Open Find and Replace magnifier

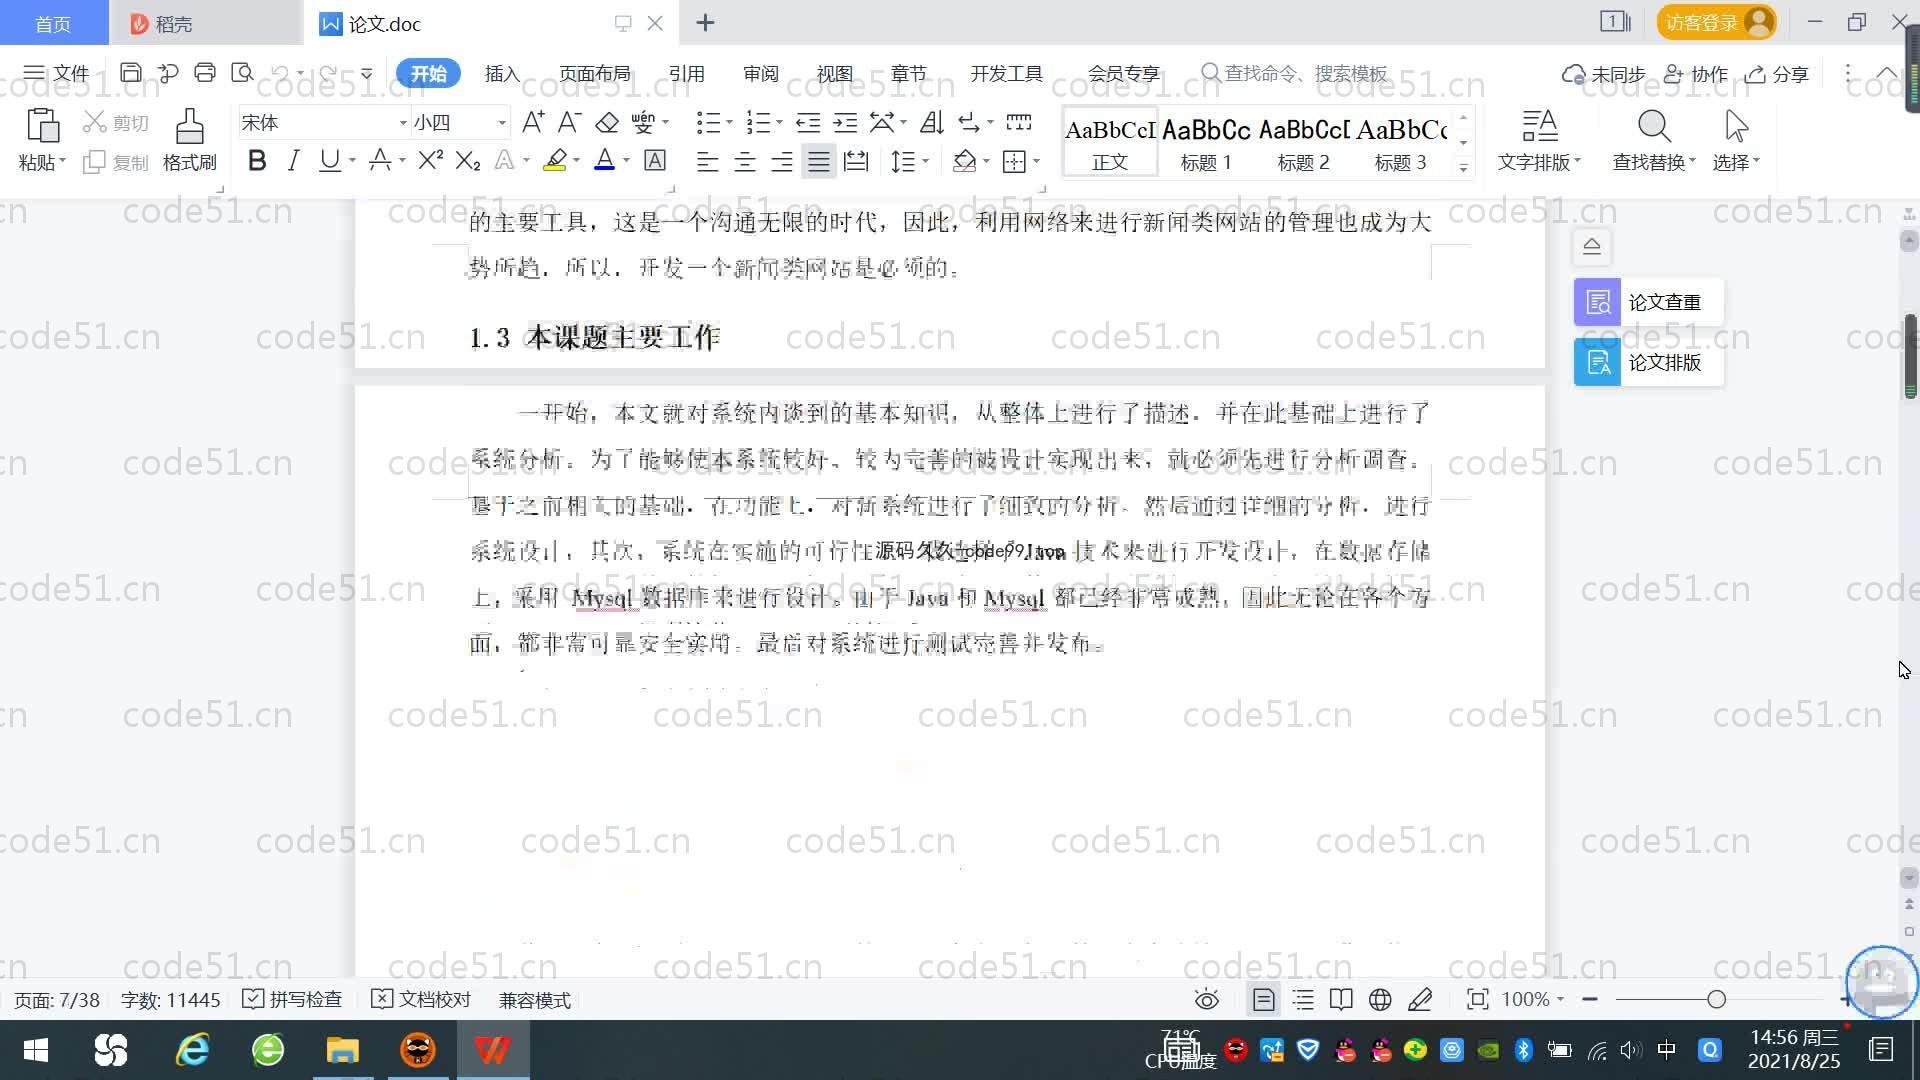click(x=1653, y=139)
